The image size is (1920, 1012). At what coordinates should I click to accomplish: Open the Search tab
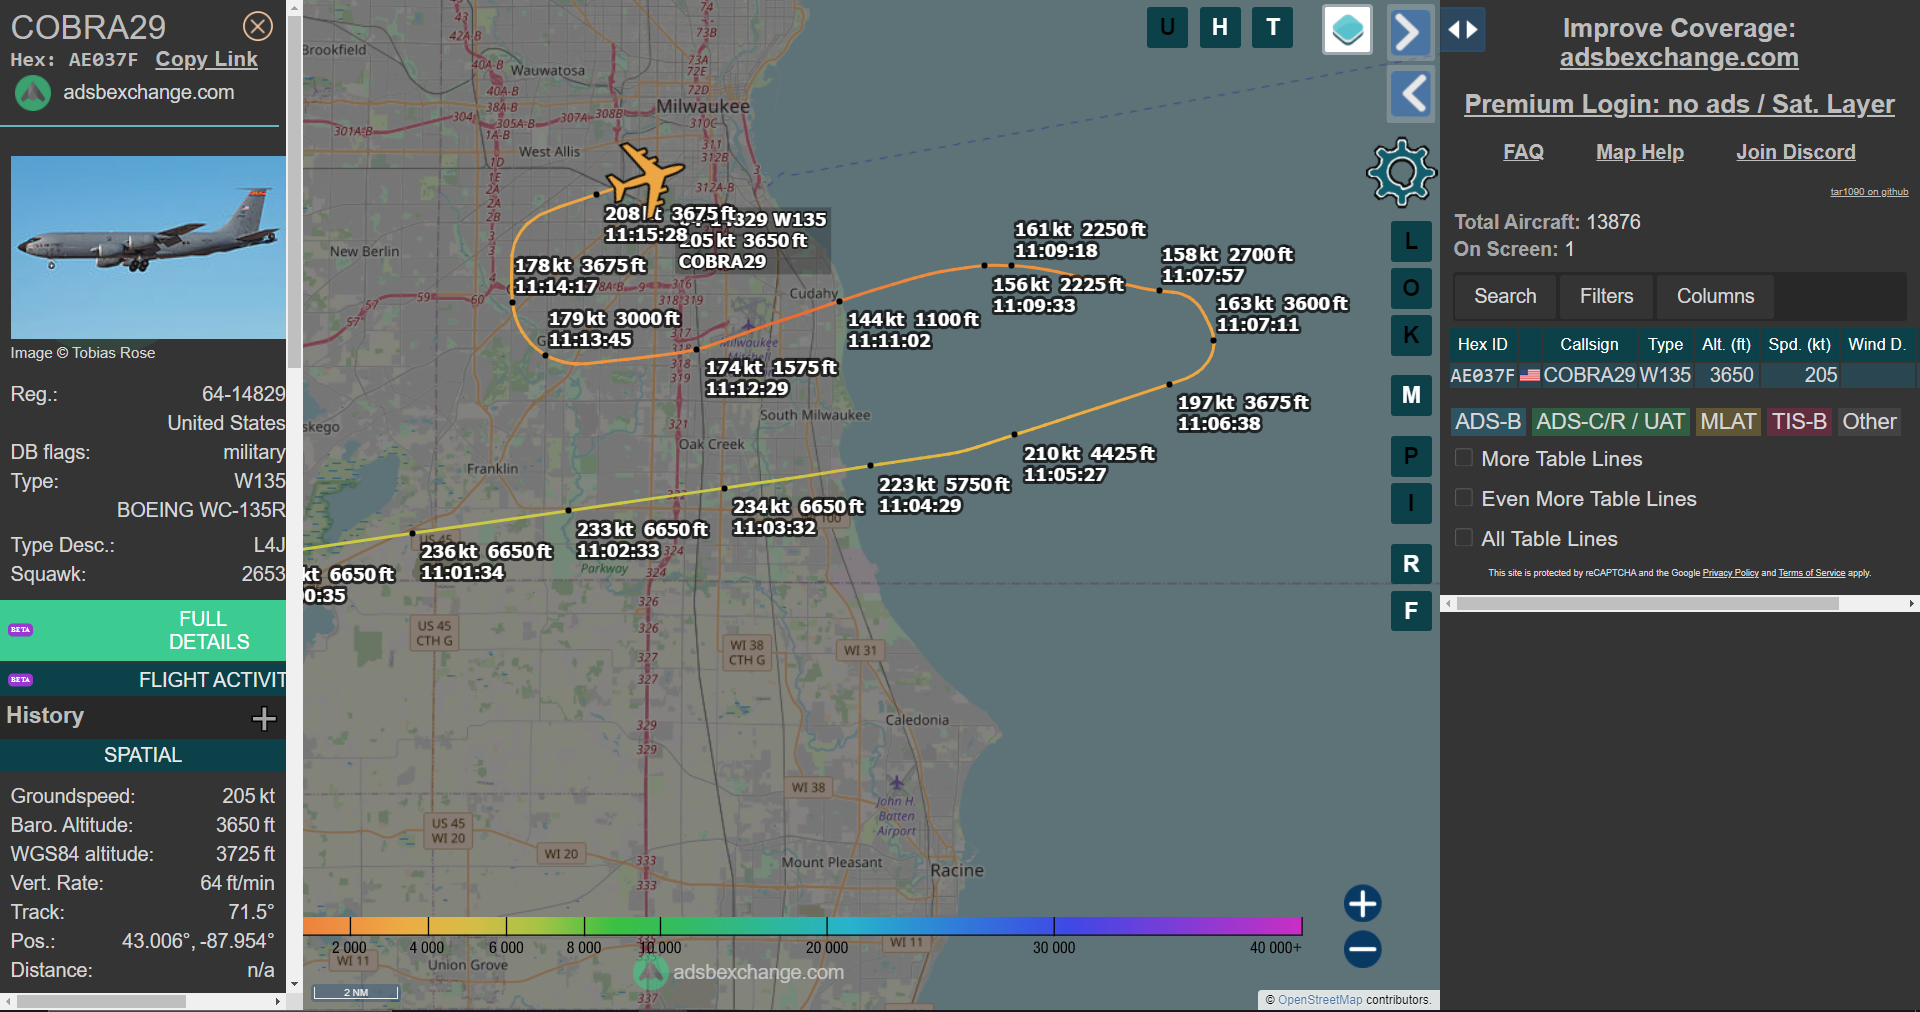coord(1505,296)
